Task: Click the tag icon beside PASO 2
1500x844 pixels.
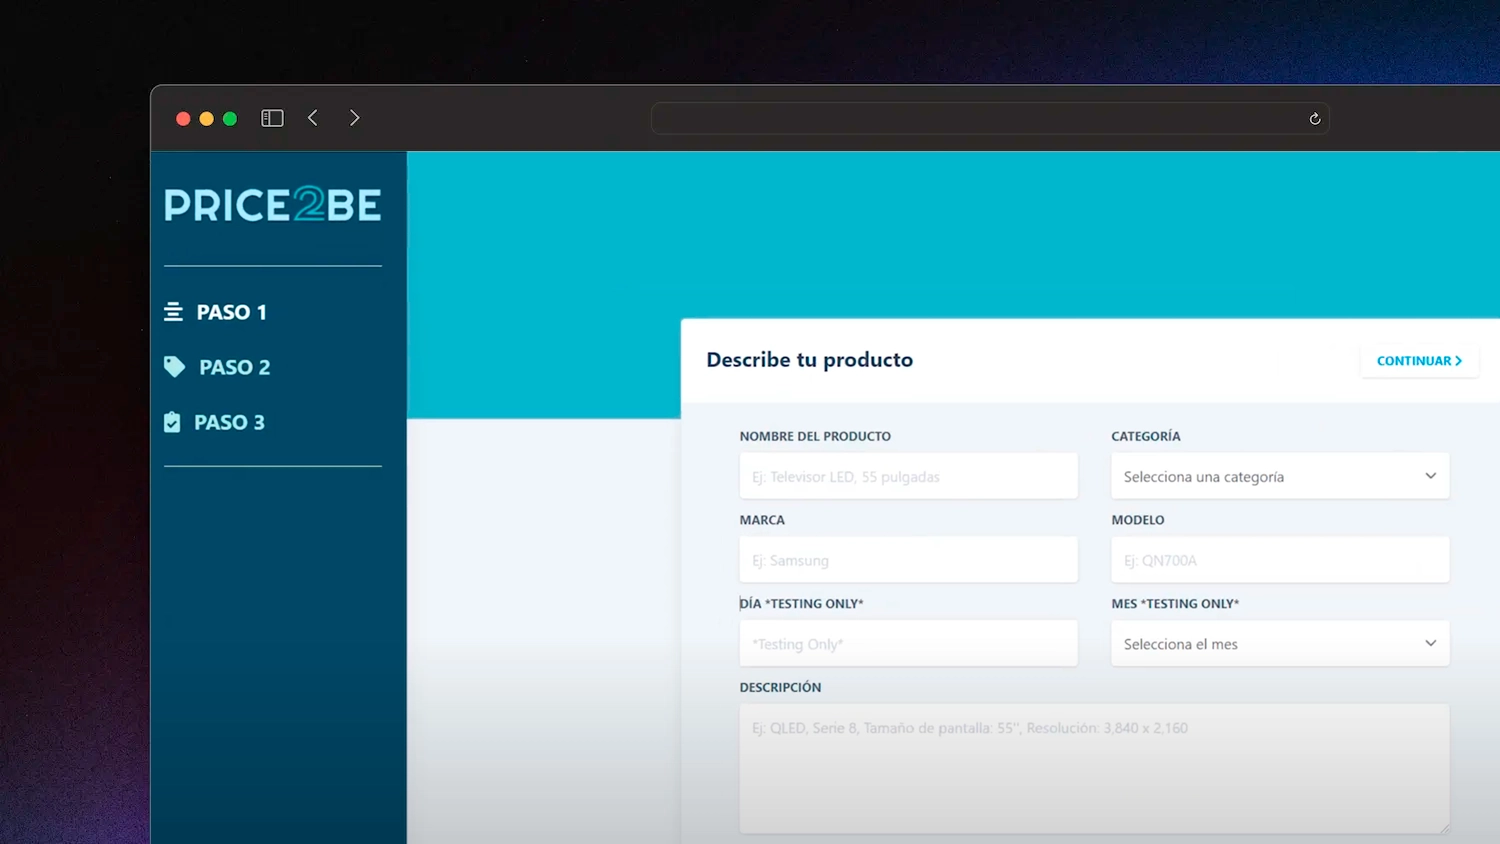Action: click(174, 367)
